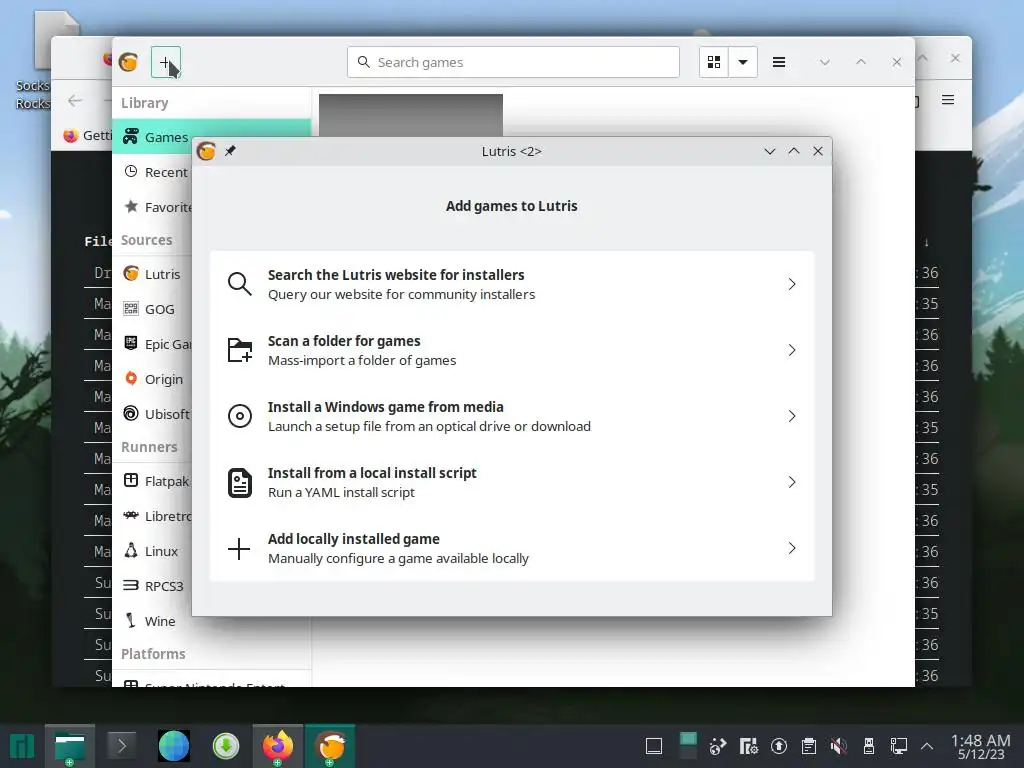
Task: Open the Lutris hamburger menu
Action: pos(778,62)
